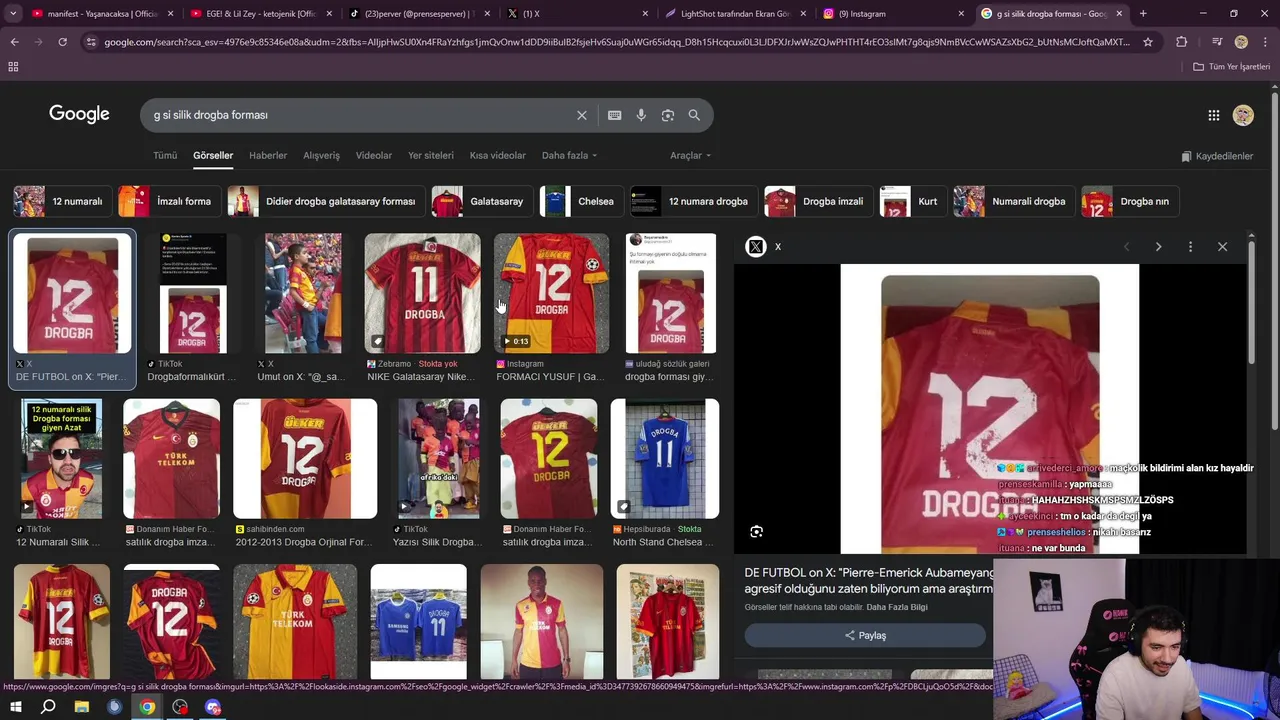Open the sahibinden.com 2012-2013 Drogba result

[x=305, y=473]
